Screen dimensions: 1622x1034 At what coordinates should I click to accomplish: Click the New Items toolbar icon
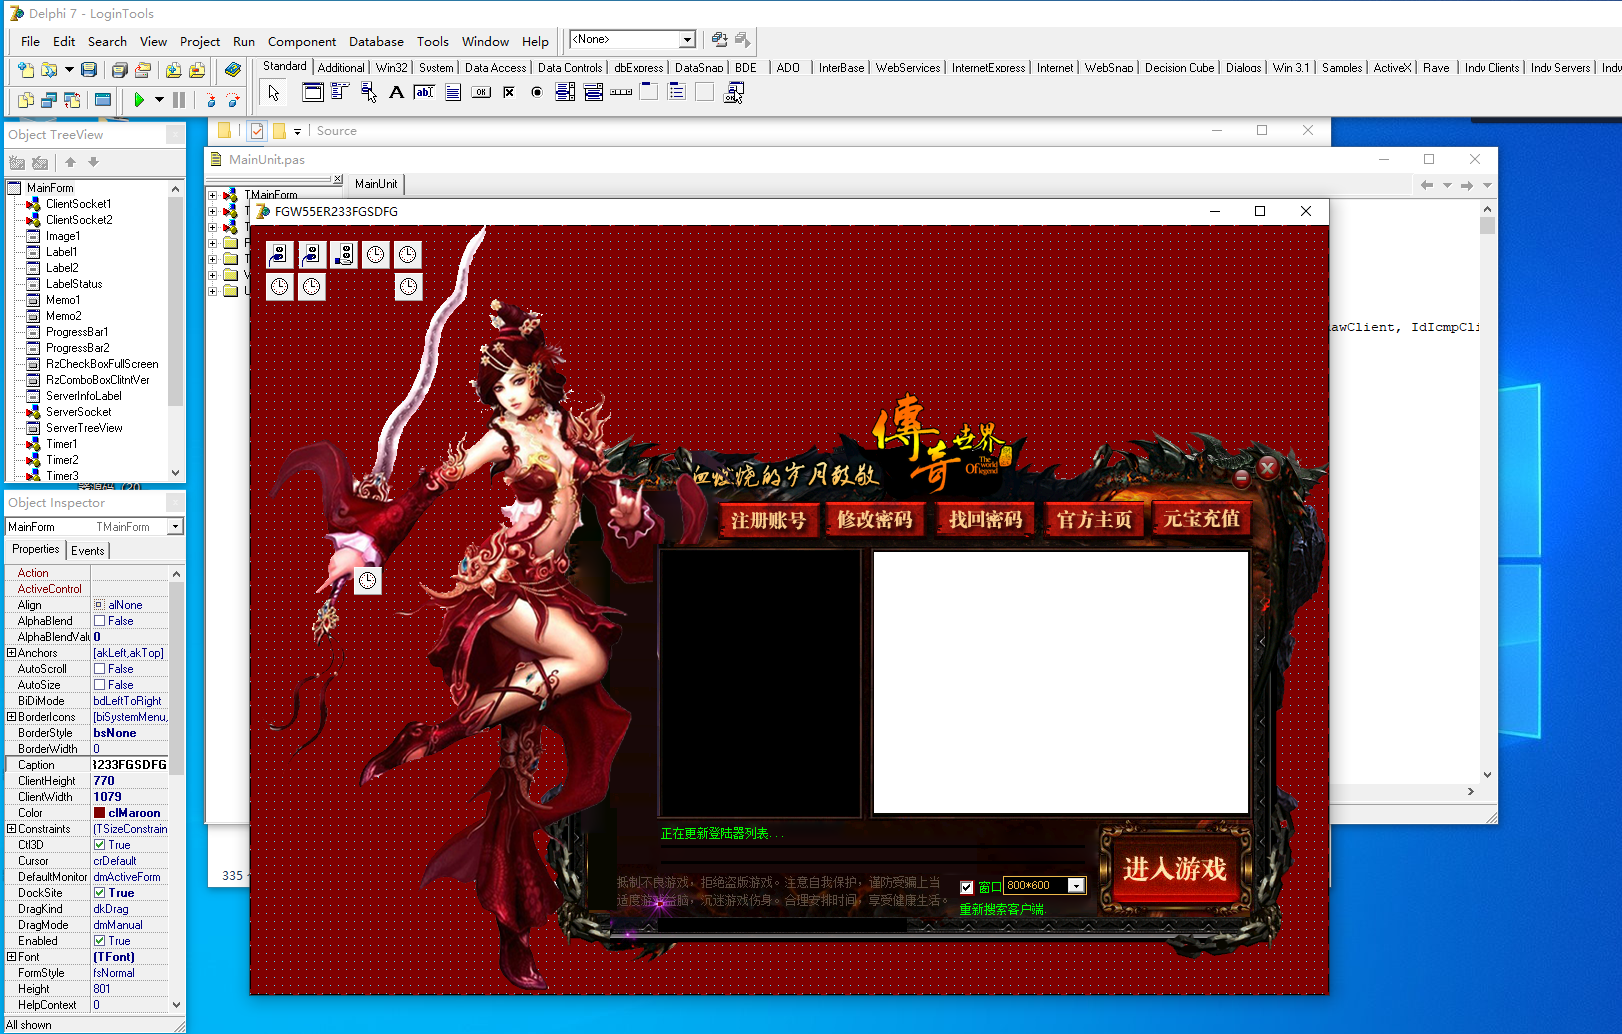click(26, 70)
